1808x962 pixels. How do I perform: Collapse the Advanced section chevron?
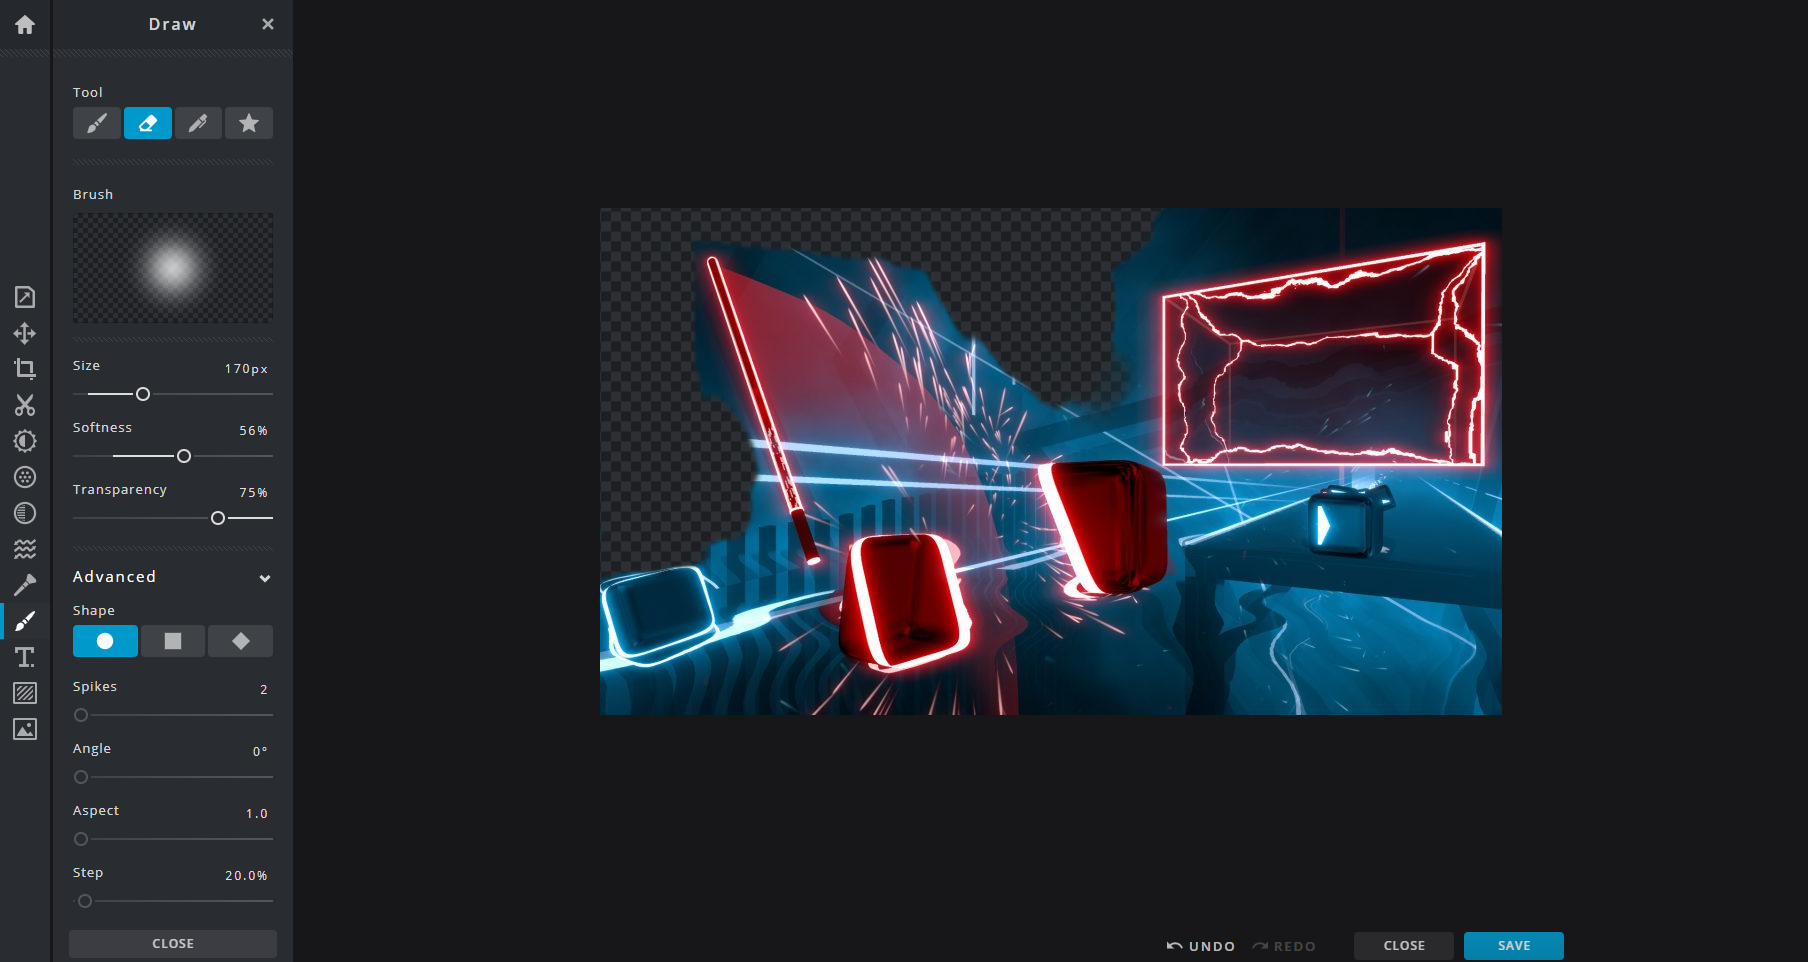(265, 578)
